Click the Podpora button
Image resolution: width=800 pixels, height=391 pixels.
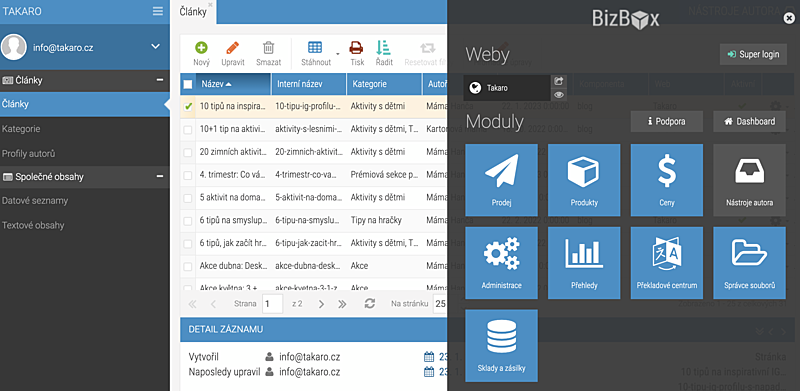coord(666,121)
